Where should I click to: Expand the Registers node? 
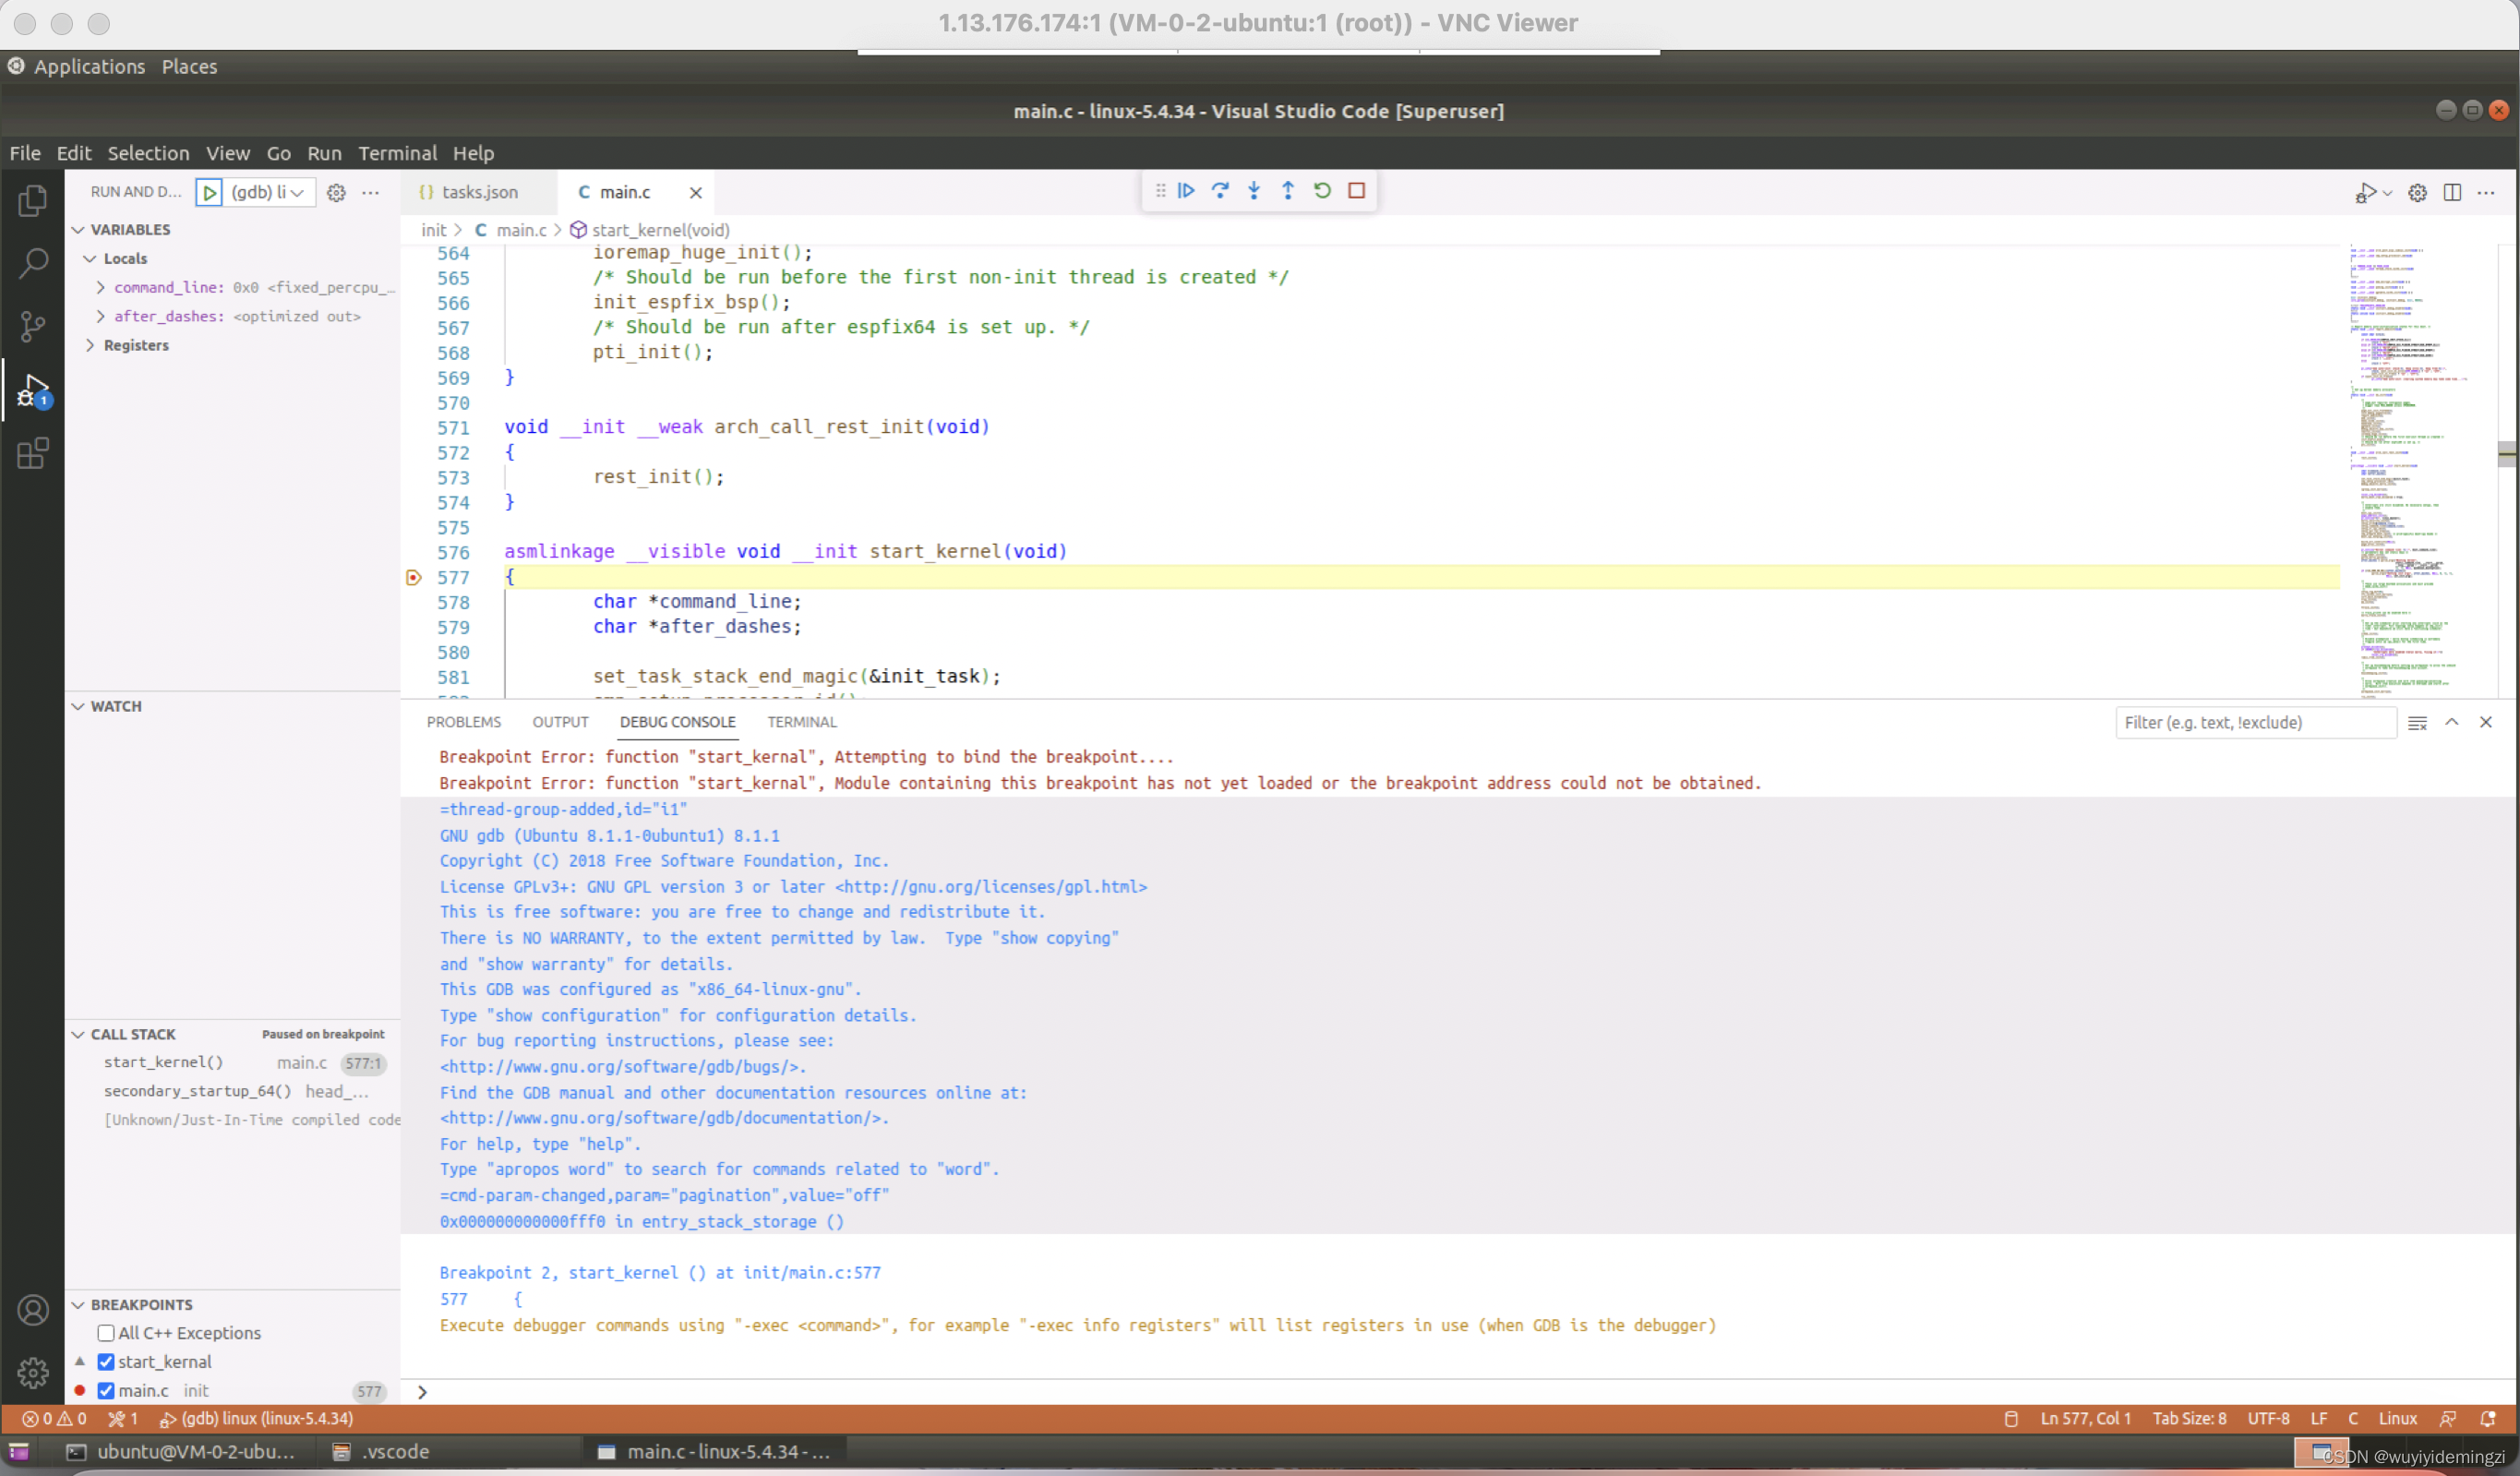click(90, 345)
